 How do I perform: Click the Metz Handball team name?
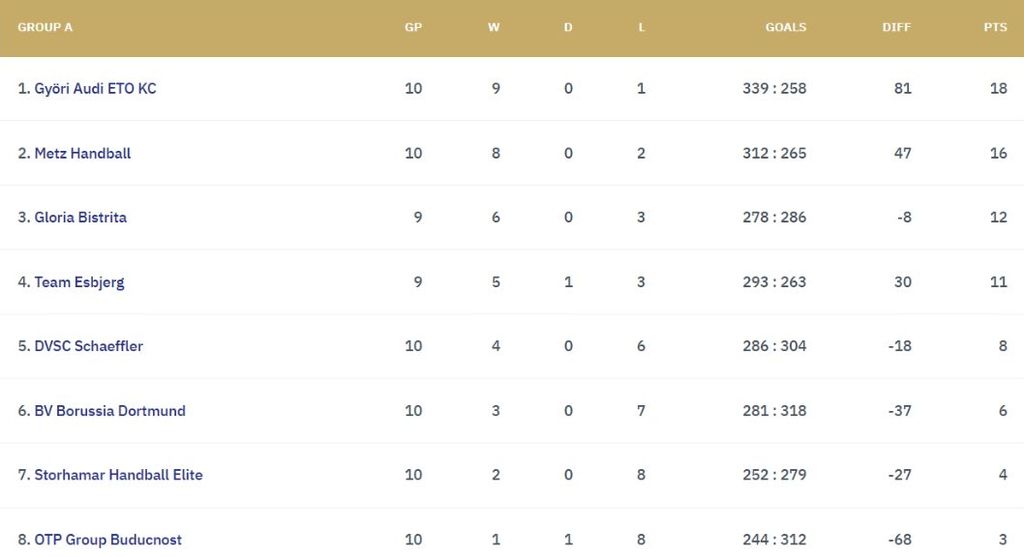tap(82, 153)
